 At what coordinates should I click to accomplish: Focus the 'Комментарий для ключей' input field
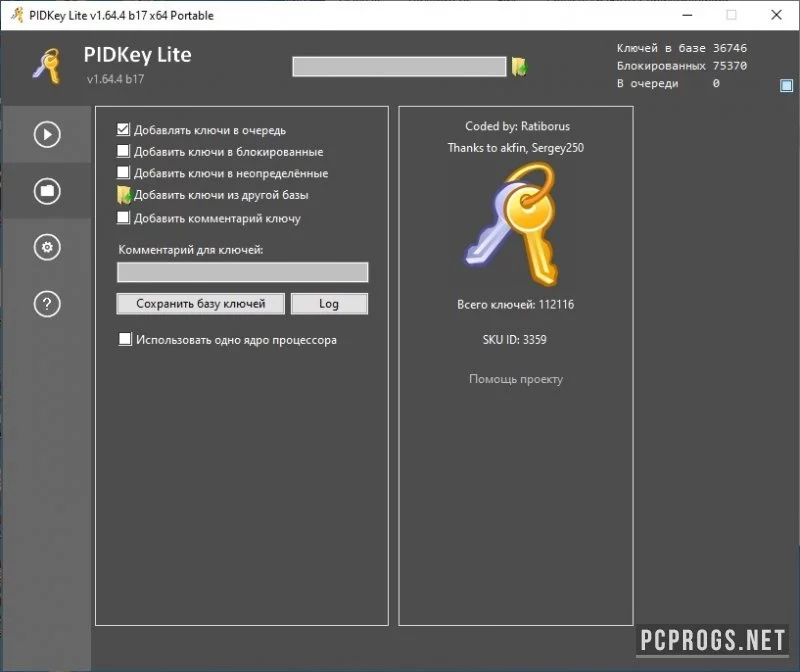click(x=242, y=272)
